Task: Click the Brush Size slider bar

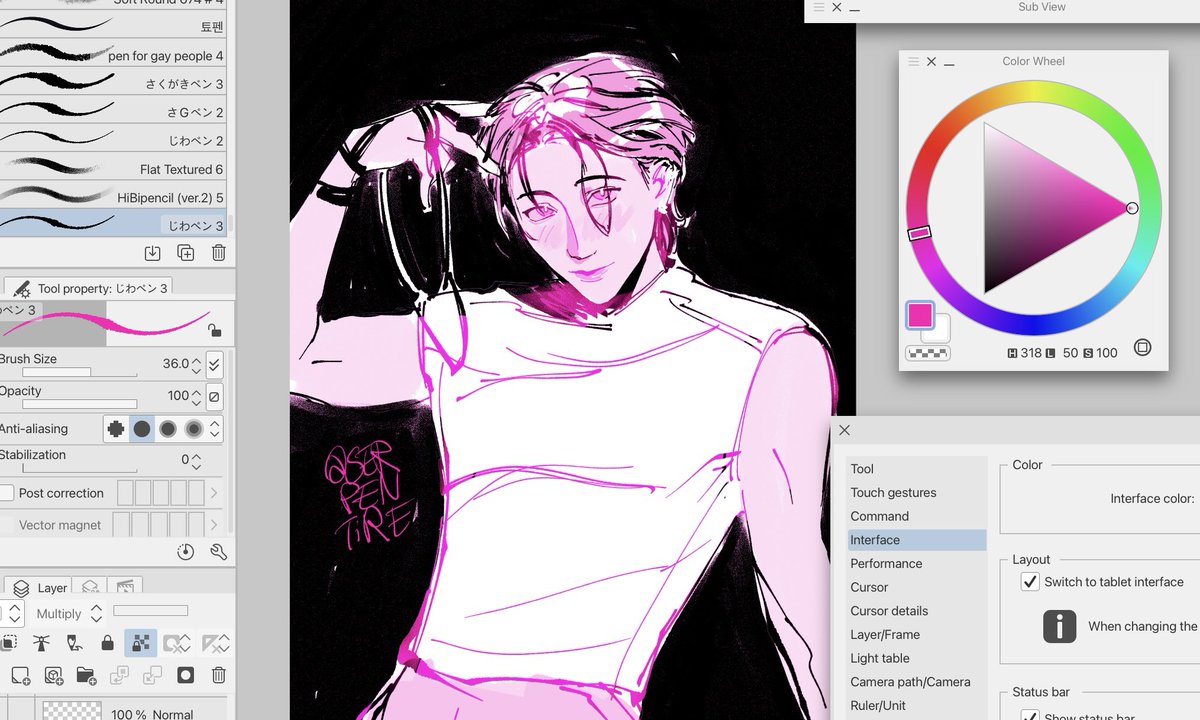Action: pyautogui.click(x=79, y=373)
